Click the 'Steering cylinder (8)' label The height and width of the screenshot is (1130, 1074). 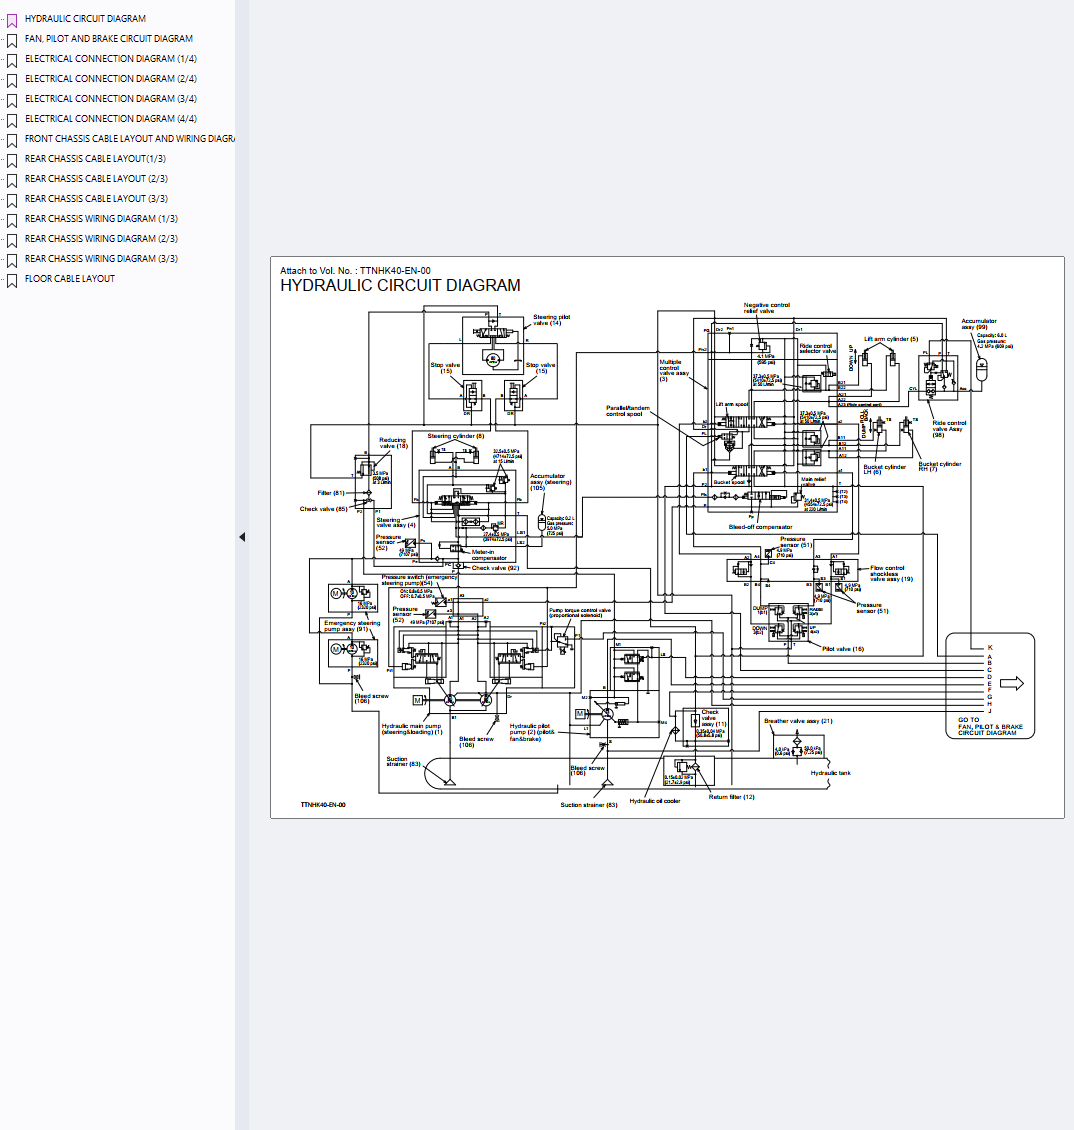(x=456, y=436)
